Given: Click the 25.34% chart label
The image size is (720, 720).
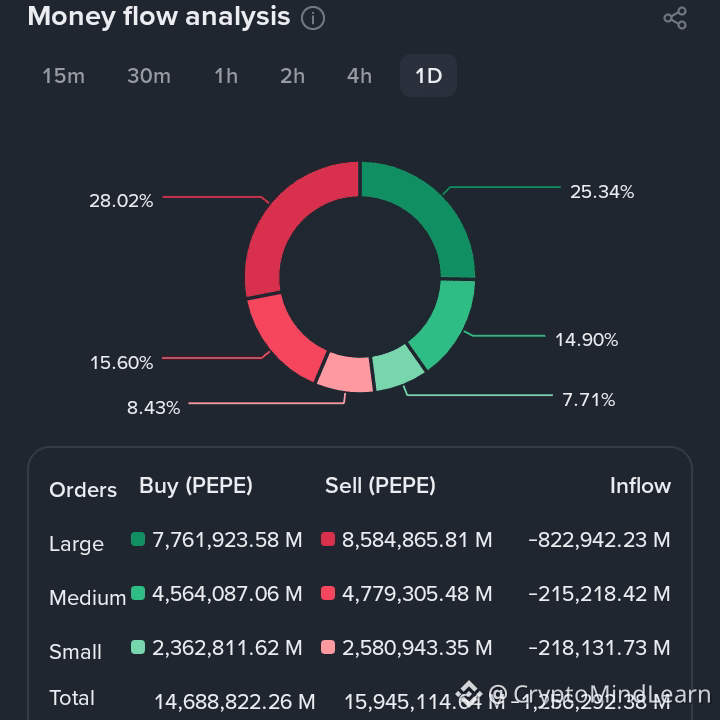Looking at the screenshot, I should pos(602,192).
